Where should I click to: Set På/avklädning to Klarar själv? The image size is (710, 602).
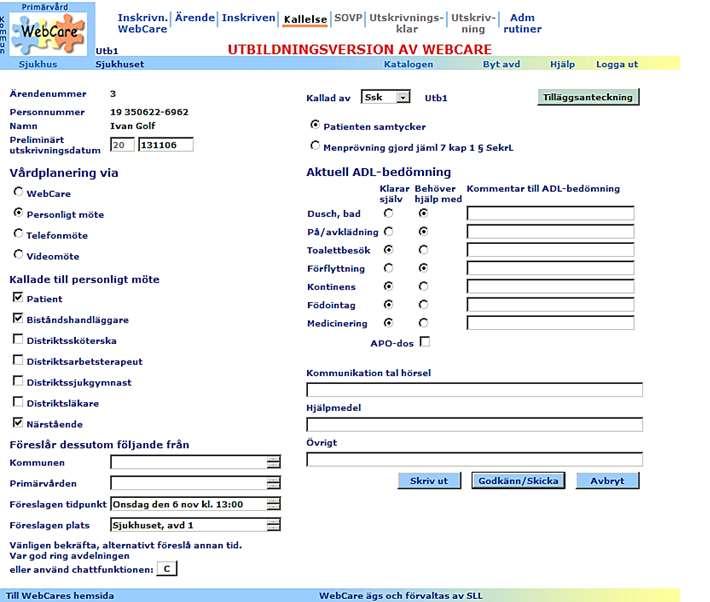tap(389, 231)
